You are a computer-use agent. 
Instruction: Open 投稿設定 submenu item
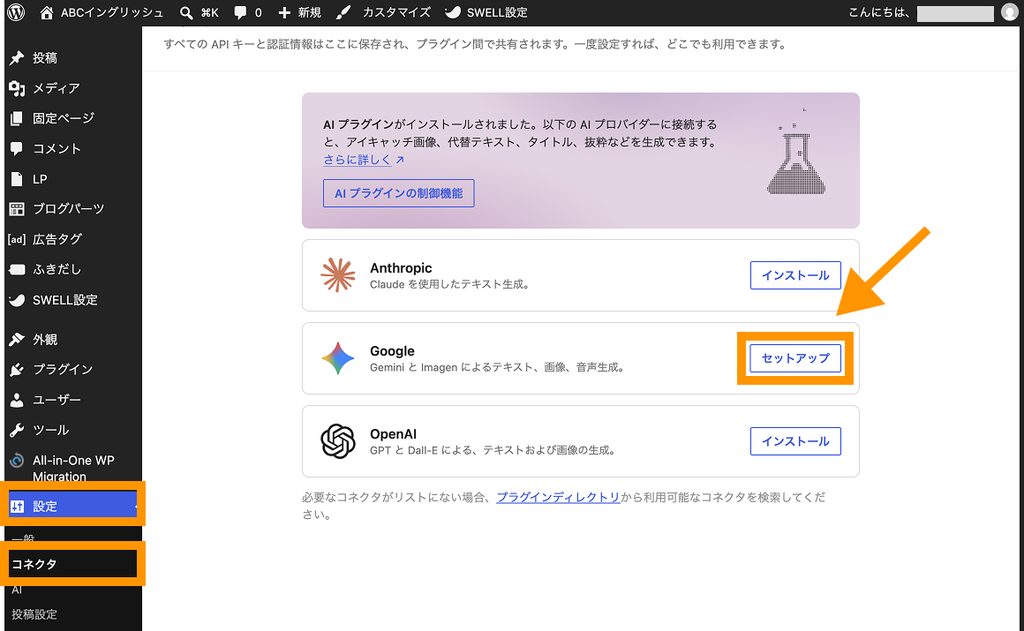coord(34,614)
